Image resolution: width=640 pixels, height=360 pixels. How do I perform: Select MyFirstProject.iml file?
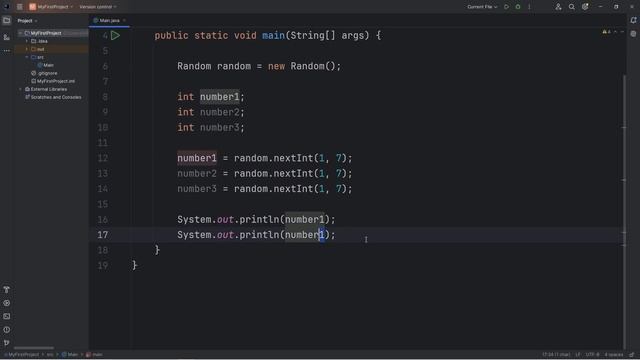tap(53, 81)
